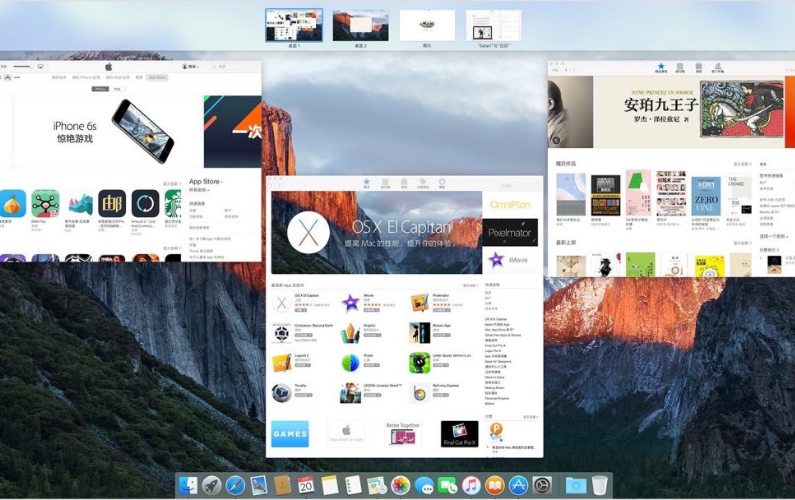Select iPhone segment in iTunes window
The height and width of the screenshot is (500, 795).
100,89
